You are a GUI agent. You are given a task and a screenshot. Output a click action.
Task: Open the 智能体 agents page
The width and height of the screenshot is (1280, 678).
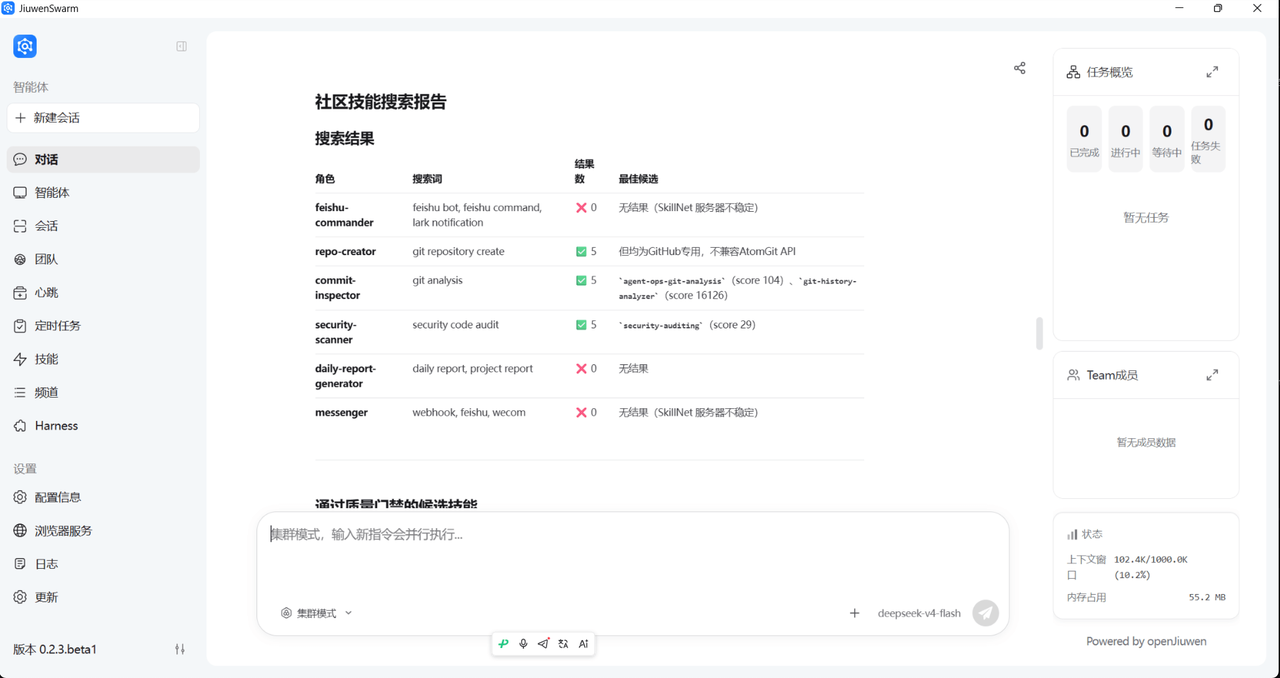(103, 192)
